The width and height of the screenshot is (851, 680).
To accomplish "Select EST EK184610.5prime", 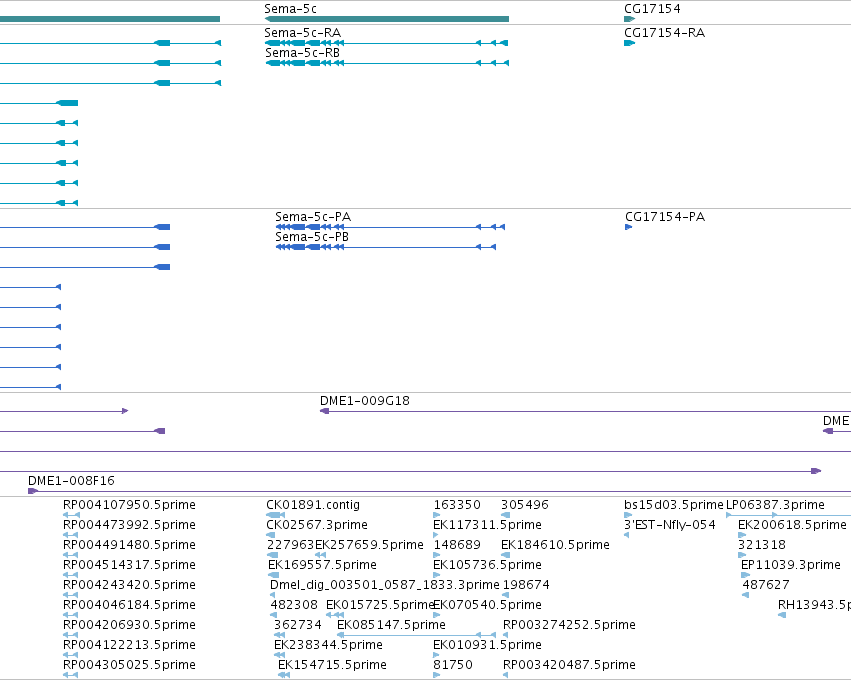I will [555, 545].
